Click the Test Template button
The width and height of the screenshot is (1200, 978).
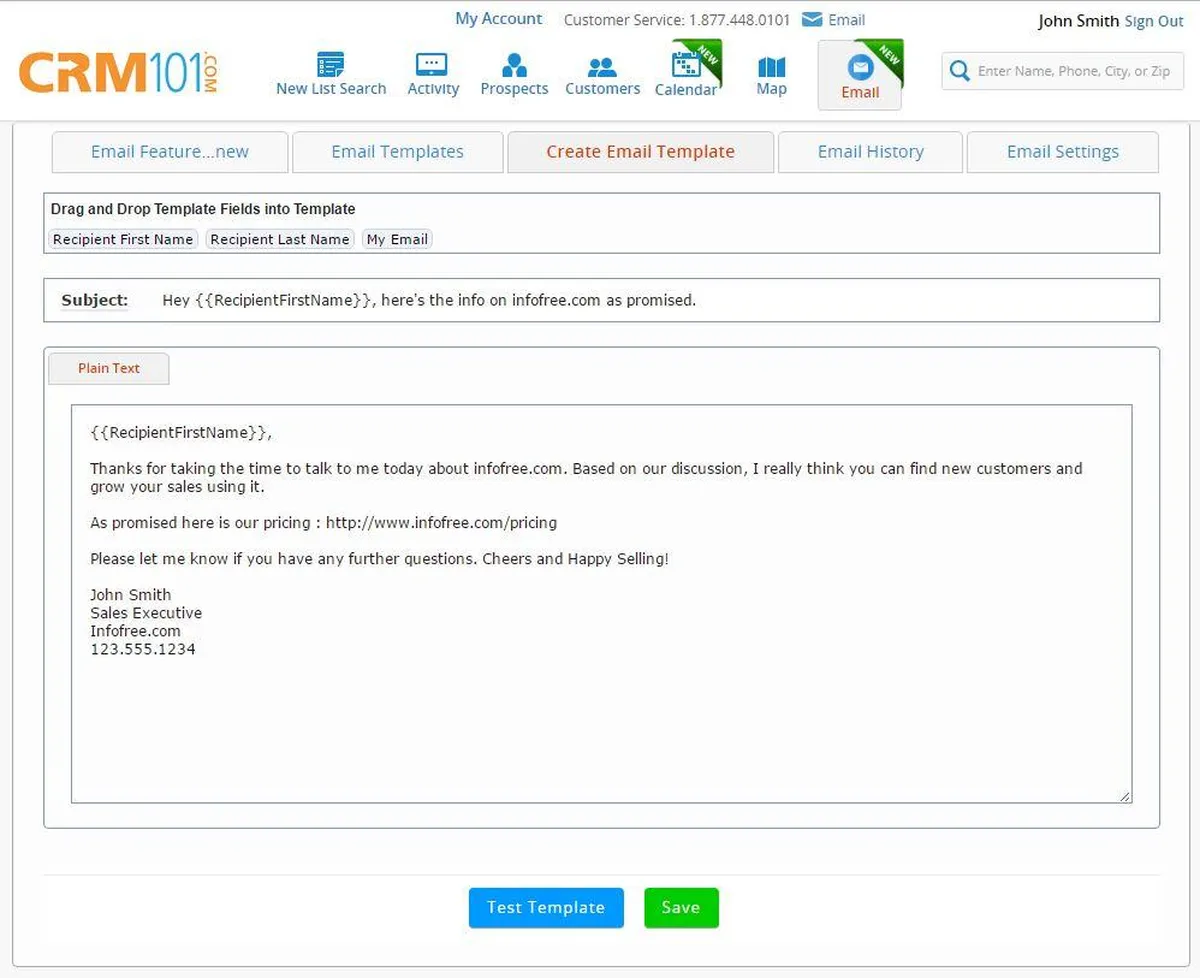coord(546,908)
